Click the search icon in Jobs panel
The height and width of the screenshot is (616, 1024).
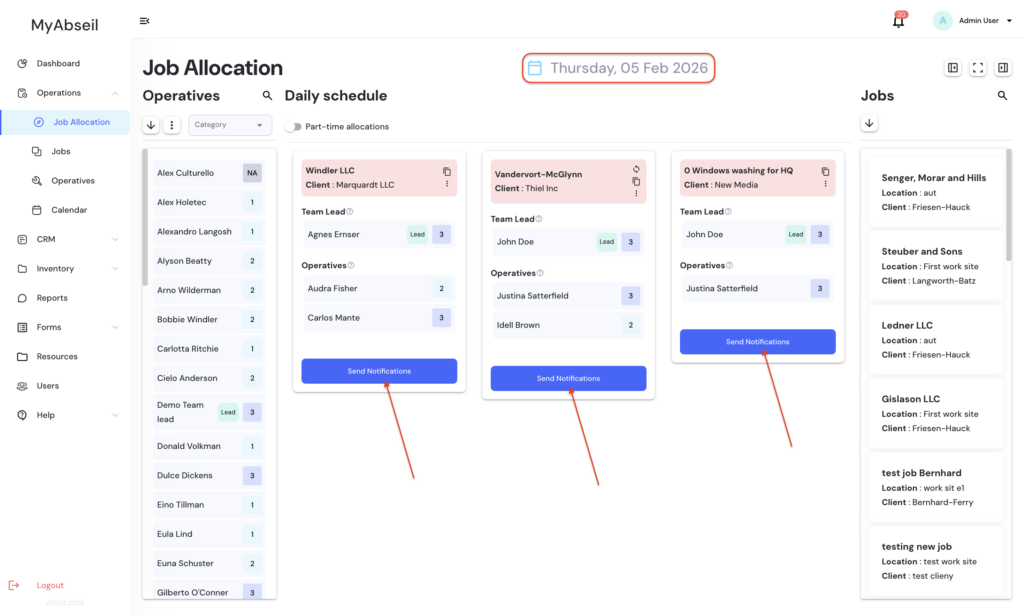coord(1002,96)
